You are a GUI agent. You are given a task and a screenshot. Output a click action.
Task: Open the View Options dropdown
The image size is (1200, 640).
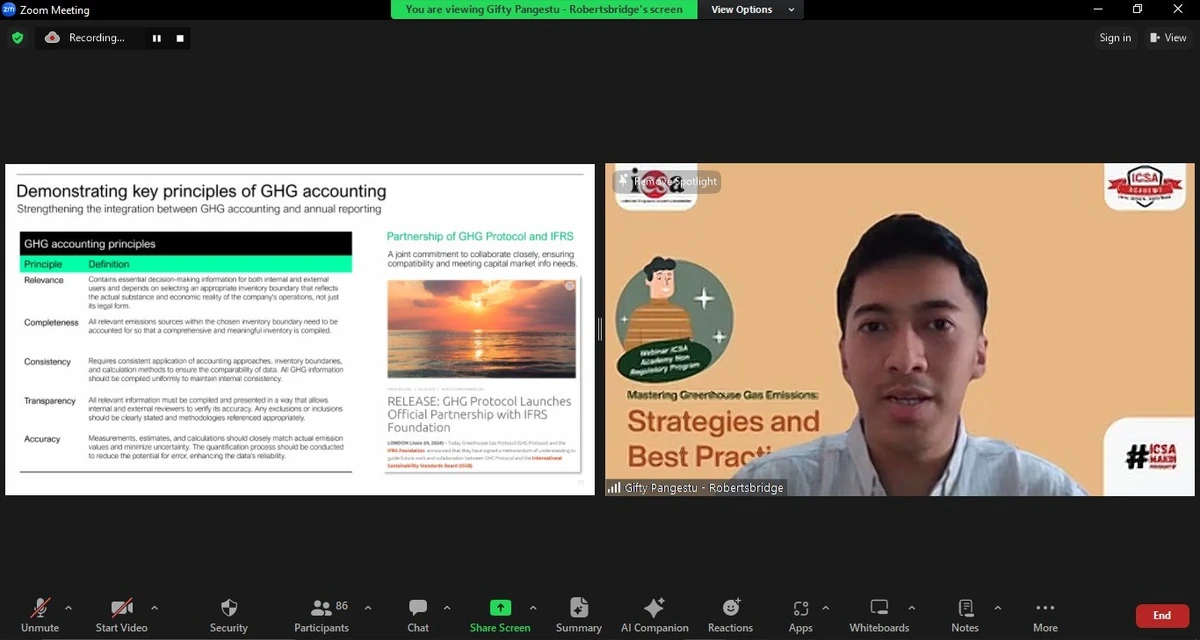(751, 9)
